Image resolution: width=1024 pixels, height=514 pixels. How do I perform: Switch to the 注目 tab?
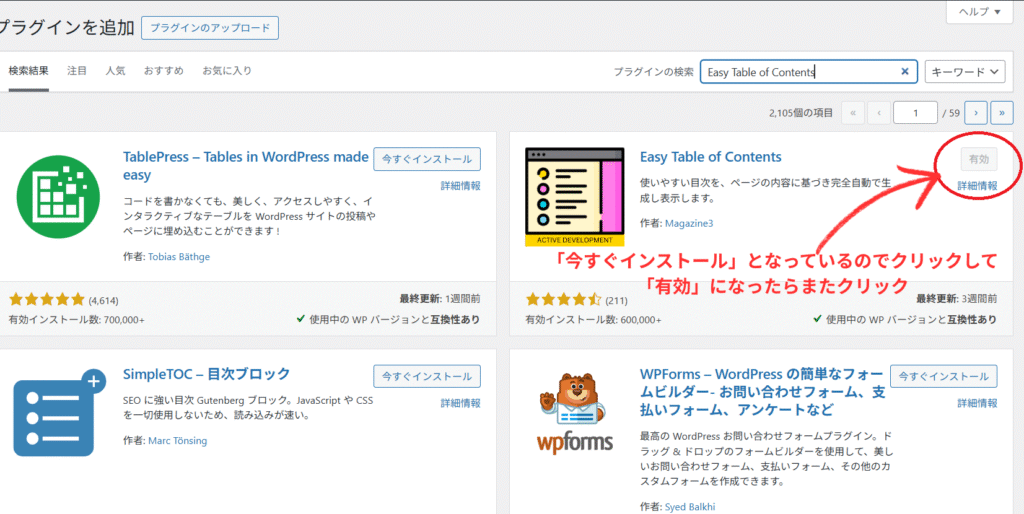[77, 71]
